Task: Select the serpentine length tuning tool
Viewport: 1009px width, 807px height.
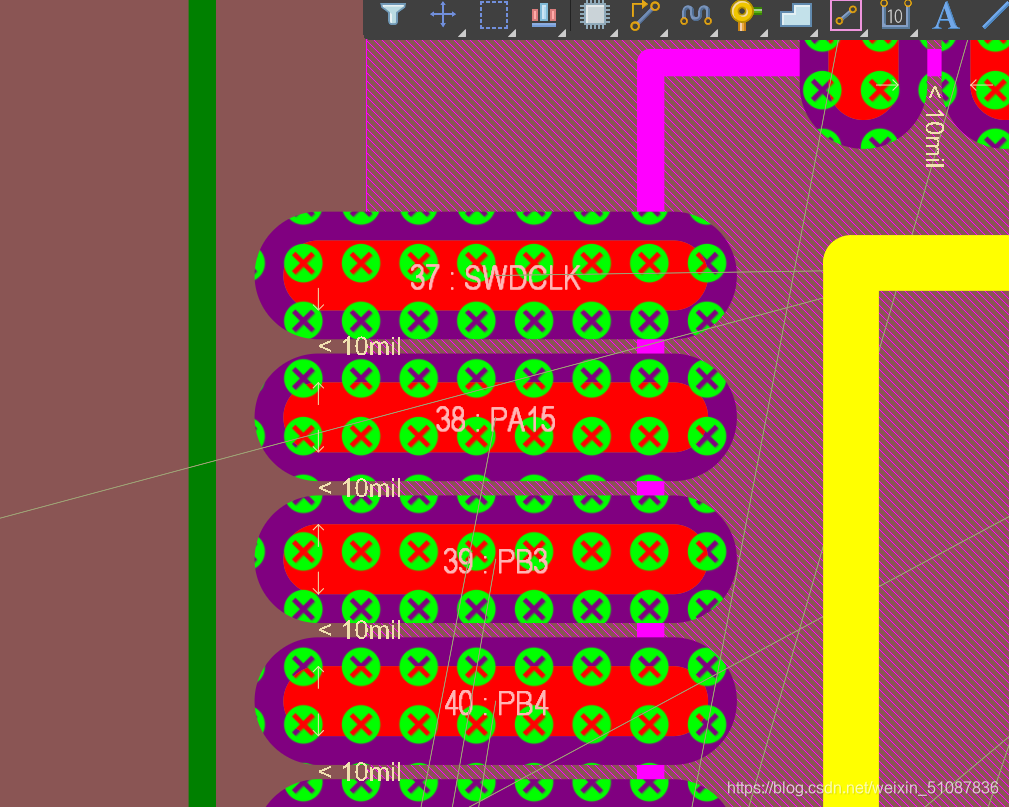Action: 695,14
